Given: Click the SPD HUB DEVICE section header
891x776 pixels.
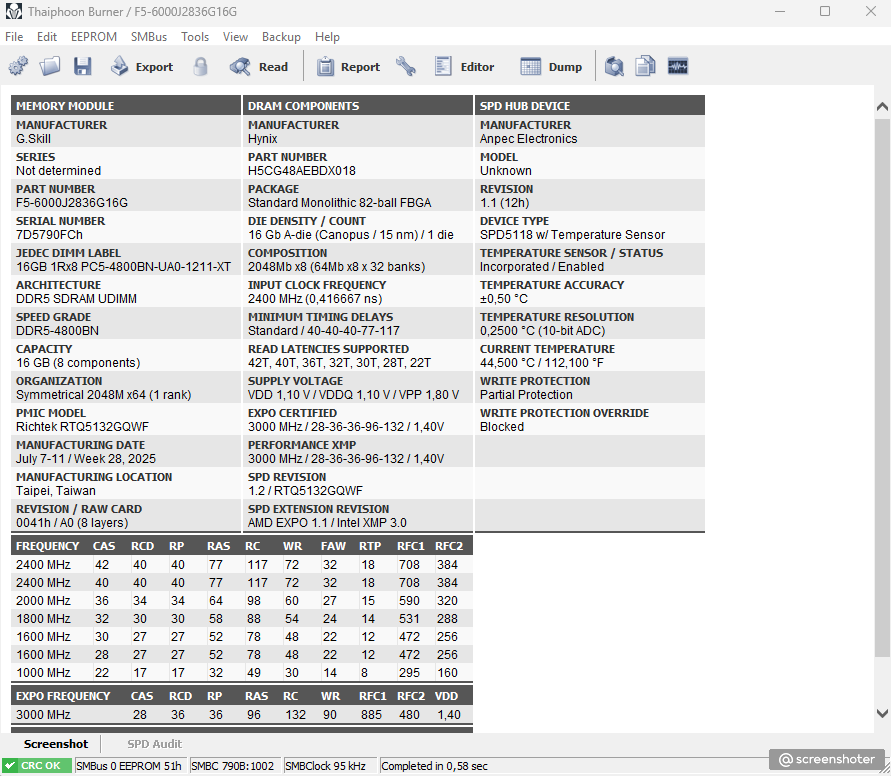Looking at the screenshot, I should pyautogui.click(x=590, y=106).
